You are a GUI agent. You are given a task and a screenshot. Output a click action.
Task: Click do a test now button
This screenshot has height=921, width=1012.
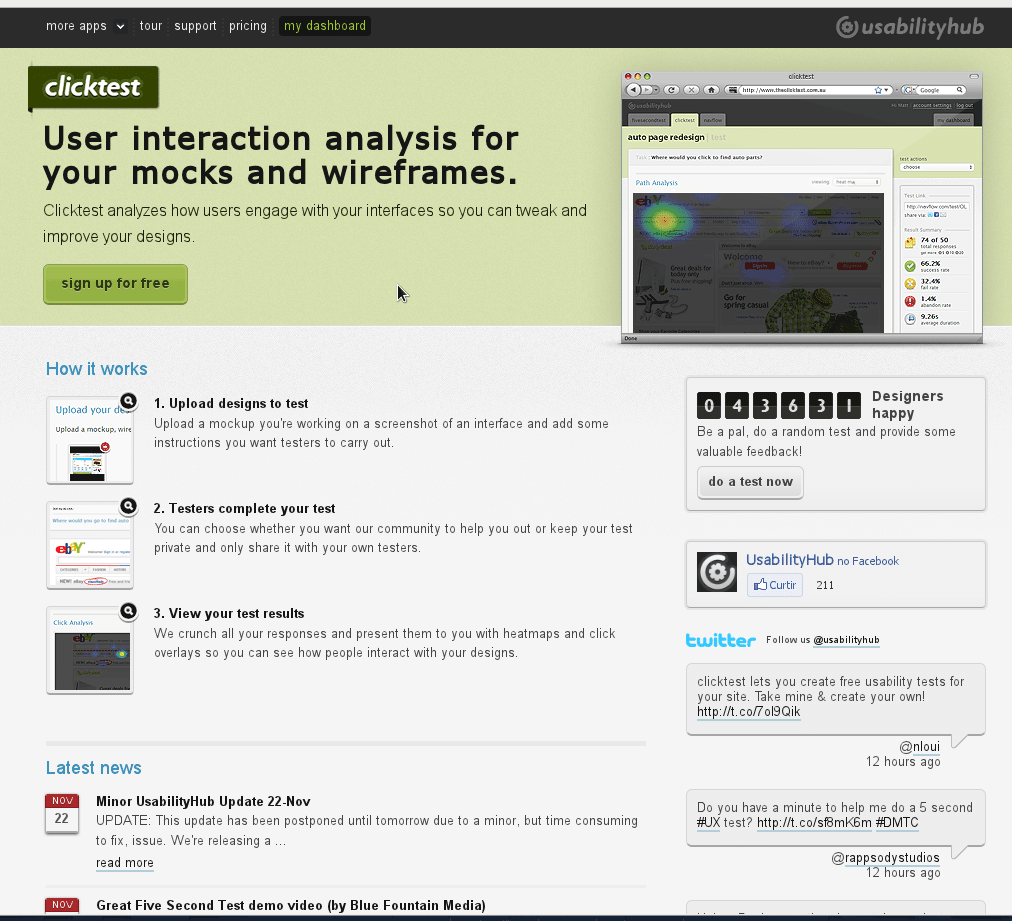point(750,482)
